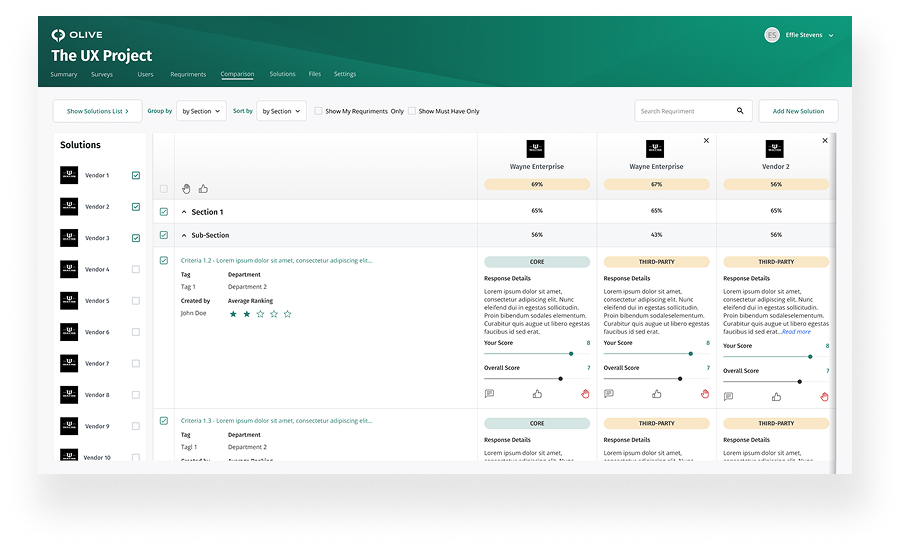The width and height of the screenshot is (906, 550).
Task: Toggle Criteria 1.3 row checkbox
Action: (164, 421)
